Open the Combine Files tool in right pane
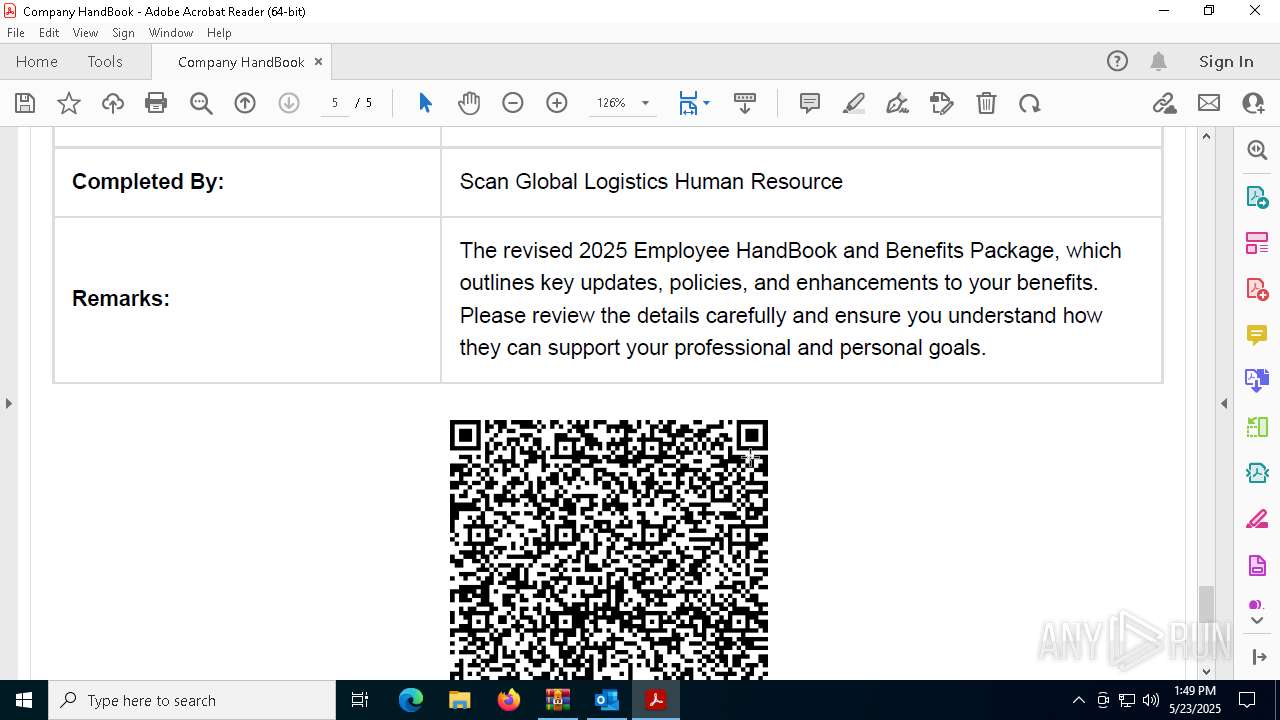The image size is (1280, 720). tap(1257, 381)
